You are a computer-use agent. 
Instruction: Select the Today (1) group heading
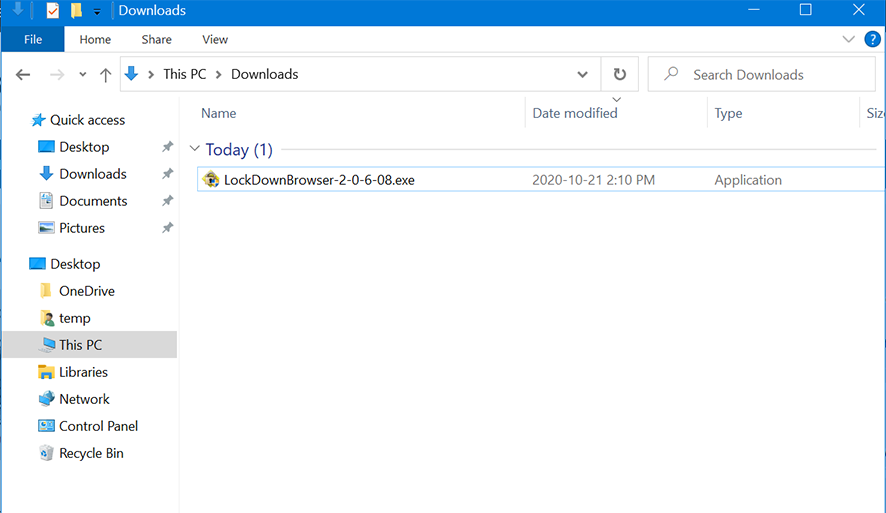click(x=239, y=150)
